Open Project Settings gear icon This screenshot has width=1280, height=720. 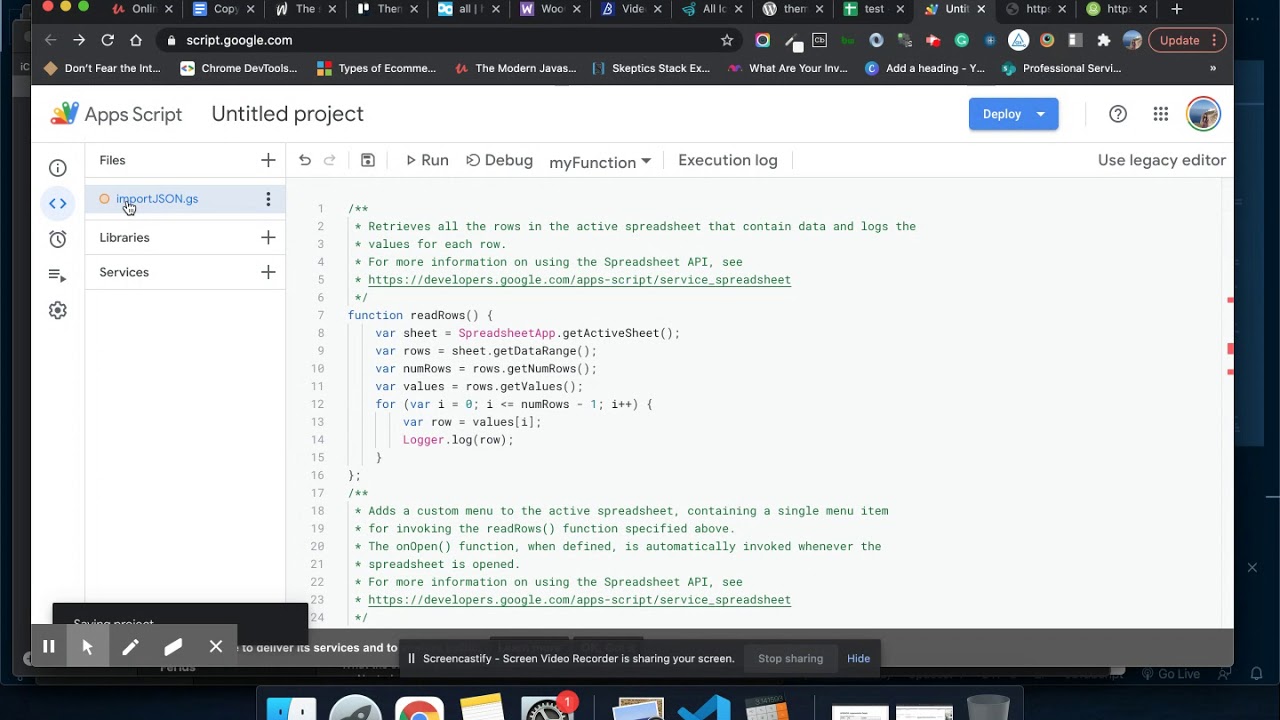point(58,311)
